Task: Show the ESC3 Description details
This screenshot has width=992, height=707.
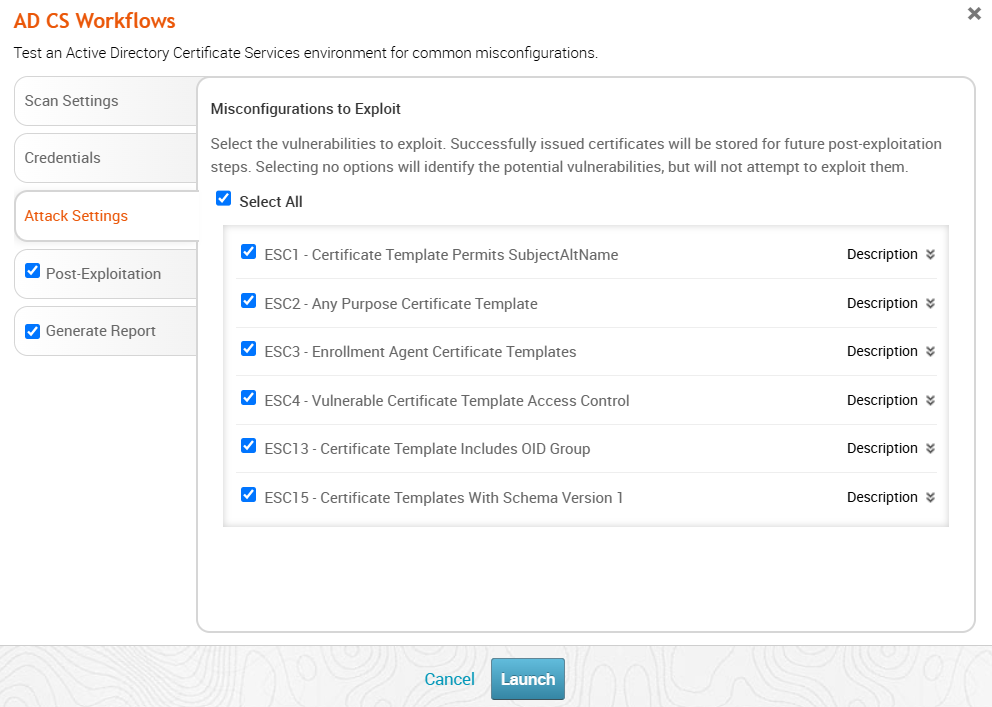Action: tap(890, 352)
